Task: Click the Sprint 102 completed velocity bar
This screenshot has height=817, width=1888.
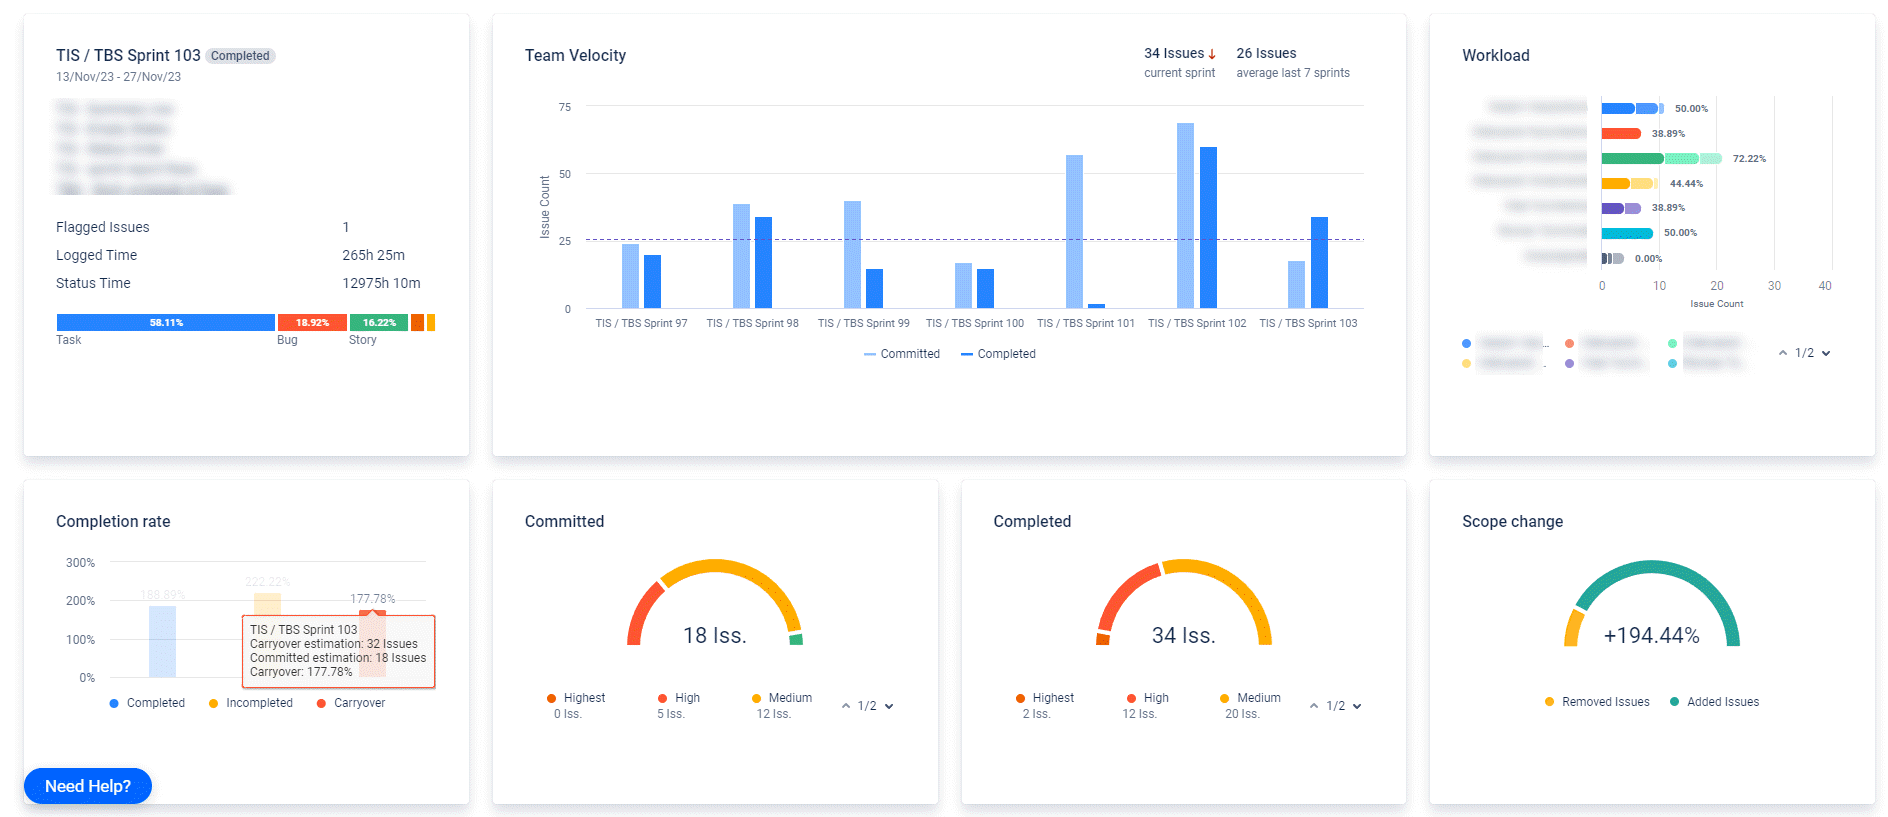Action: pos(1208,227)
